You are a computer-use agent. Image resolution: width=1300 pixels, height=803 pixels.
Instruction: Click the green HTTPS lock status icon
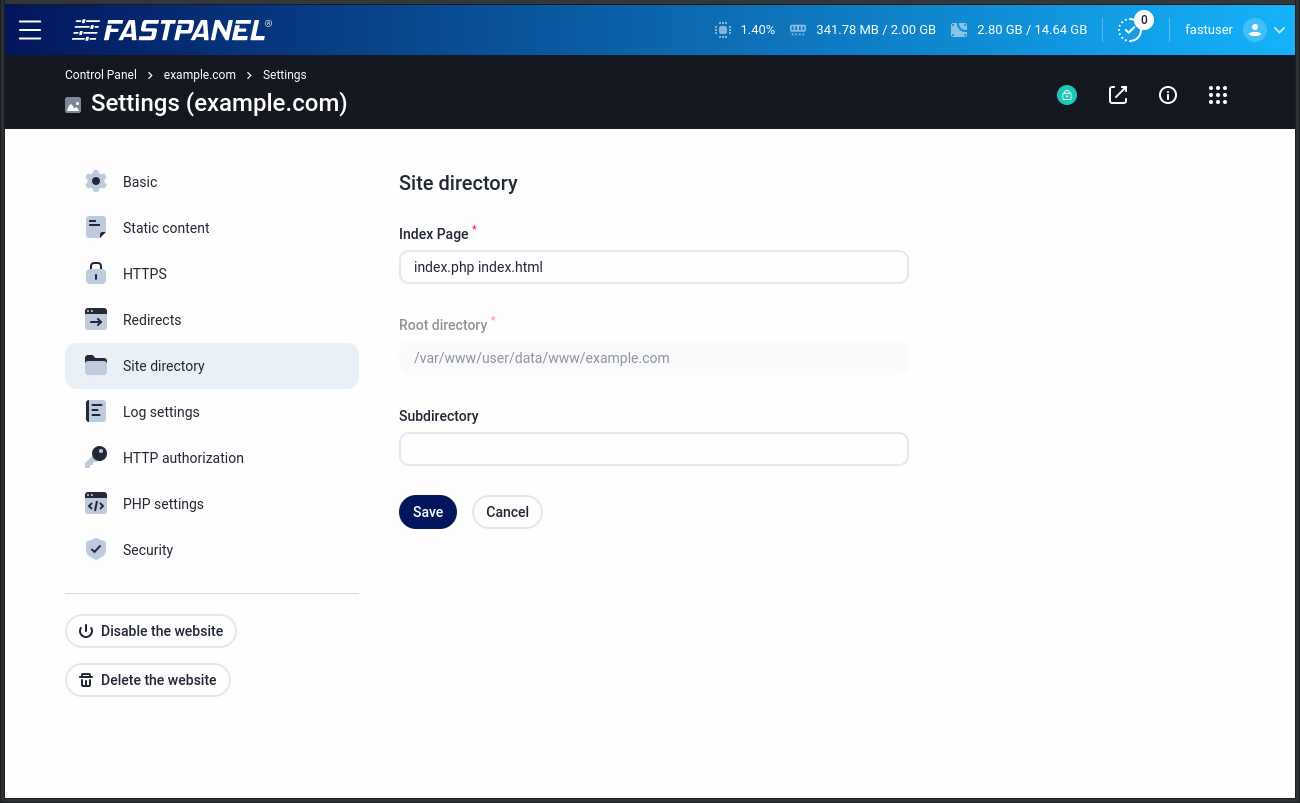[1067, 96]
